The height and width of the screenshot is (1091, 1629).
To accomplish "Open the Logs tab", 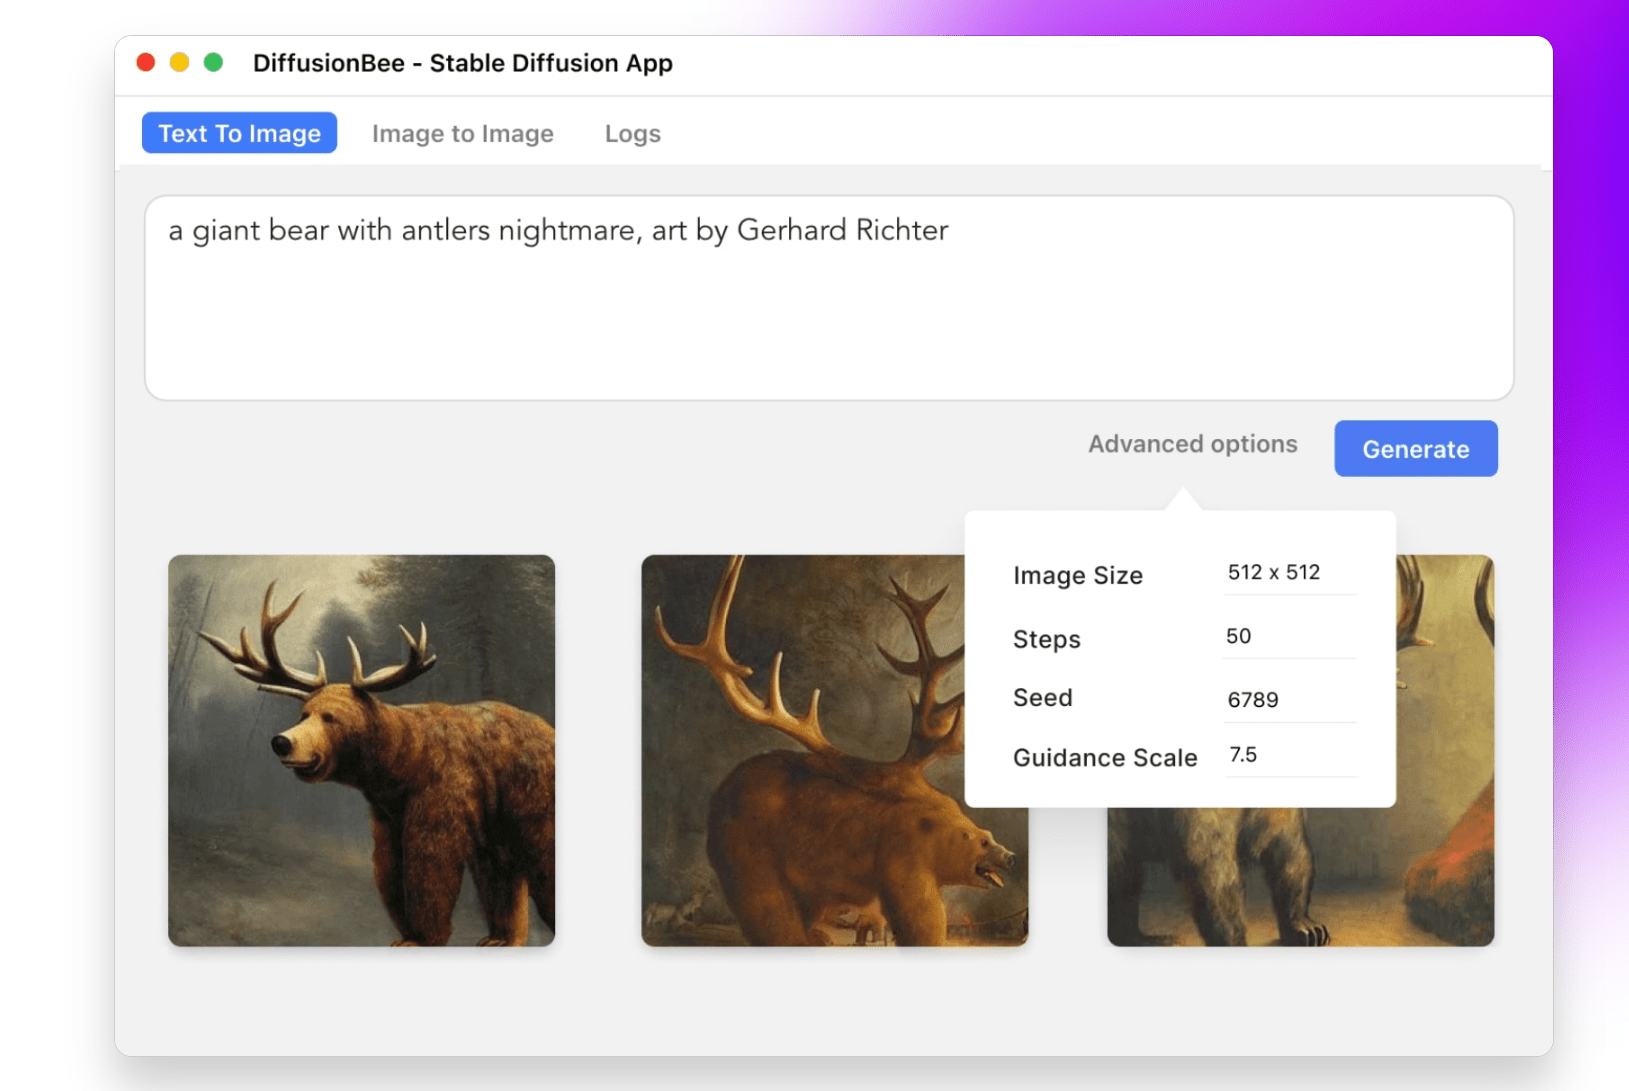I will pyautogui.click(x=632, y=134).
